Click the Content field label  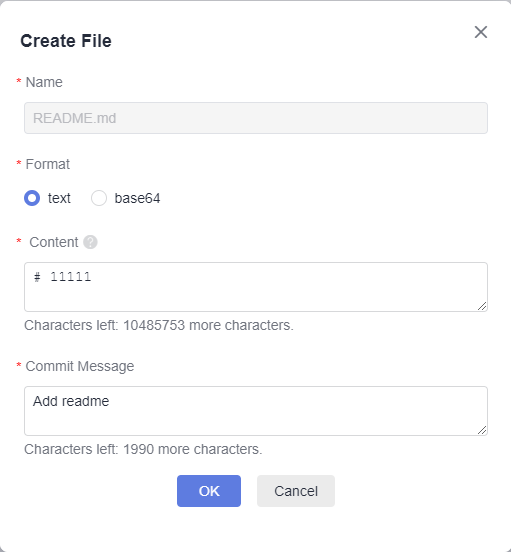53,242
